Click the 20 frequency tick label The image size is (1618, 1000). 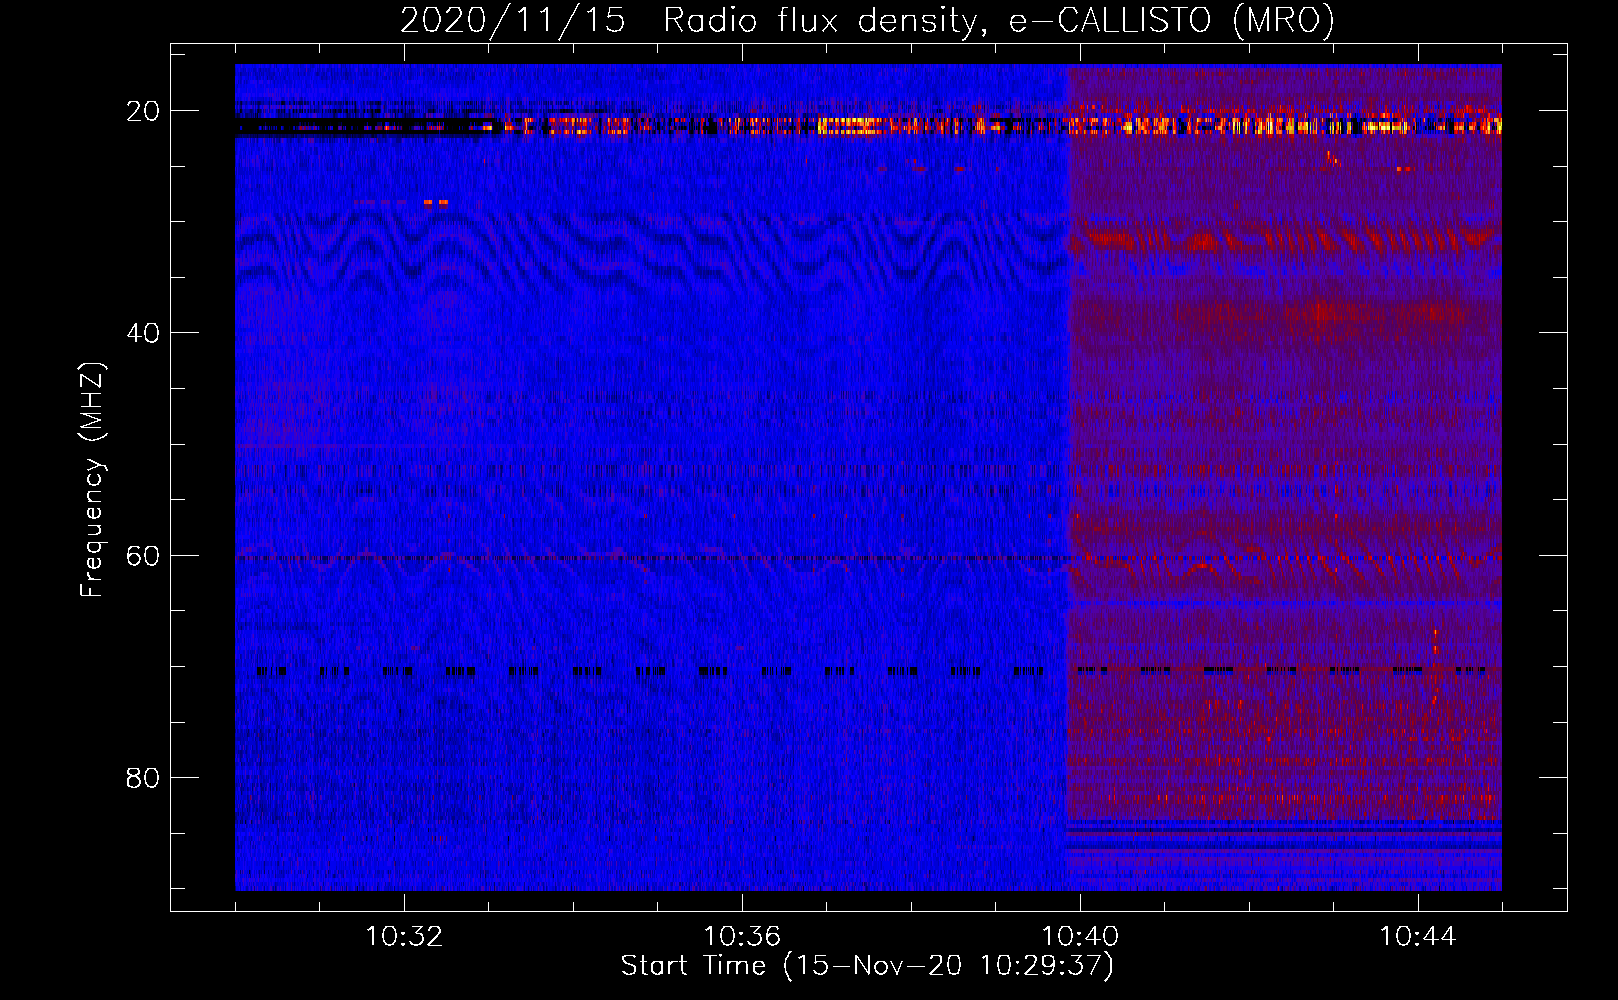[x=143, y=111]
